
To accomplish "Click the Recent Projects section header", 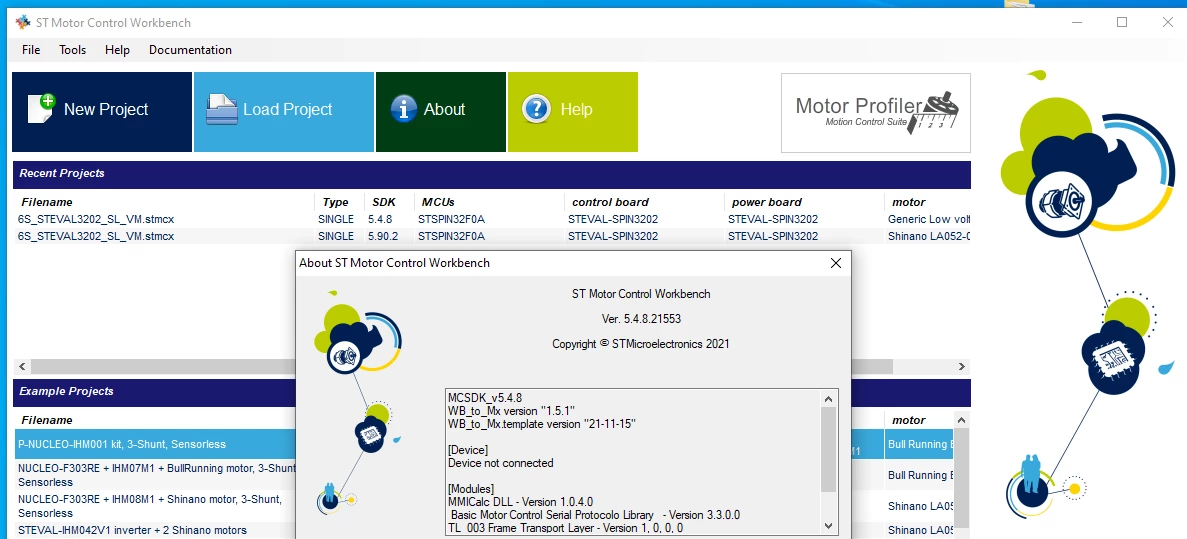I will (492, 173).
